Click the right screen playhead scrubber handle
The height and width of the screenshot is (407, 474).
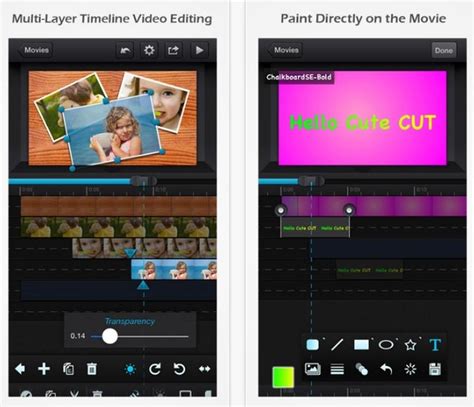pos(311,181)
